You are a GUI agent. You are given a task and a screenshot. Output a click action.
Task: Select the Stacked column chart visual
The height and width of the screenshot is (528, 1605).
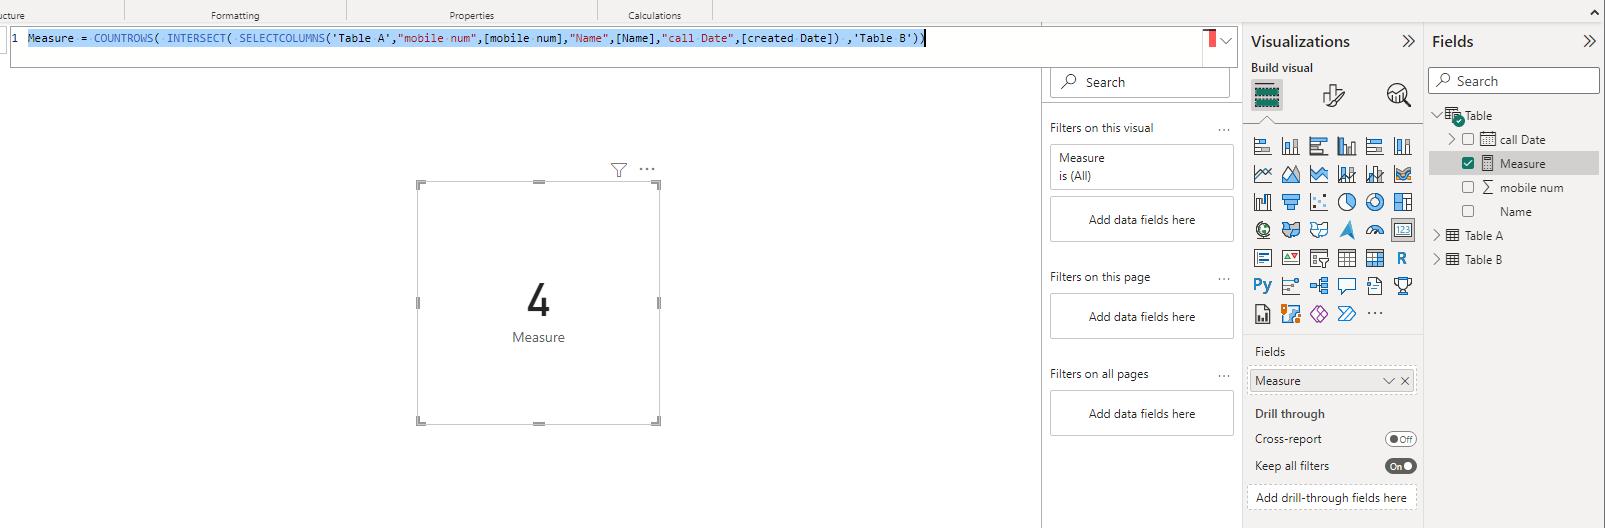pyautogui.click(x=1291, y=146)
